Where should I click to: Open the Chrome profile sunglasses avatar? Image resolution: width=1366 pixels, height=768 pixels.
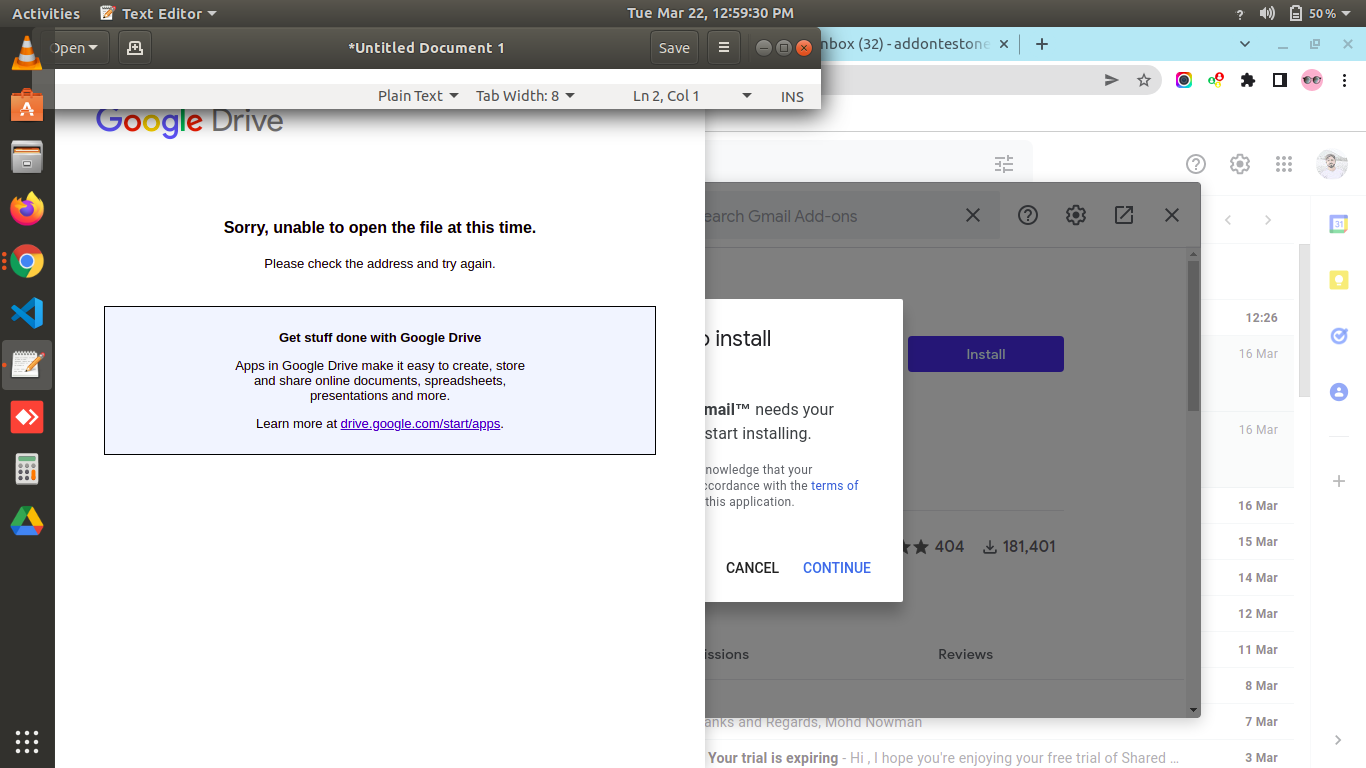pyautogui.click(x=1312, y=80)
